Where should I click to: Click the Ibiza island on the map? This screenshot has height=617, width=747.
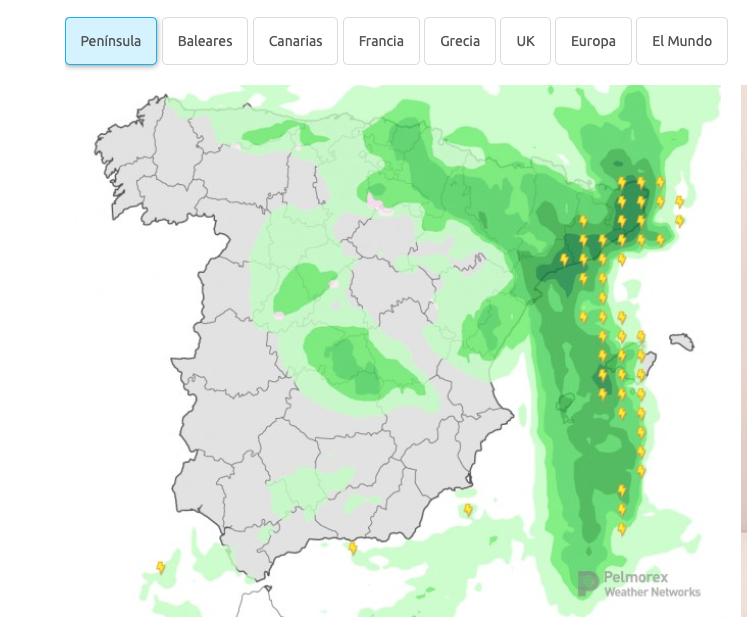[565, 403]
